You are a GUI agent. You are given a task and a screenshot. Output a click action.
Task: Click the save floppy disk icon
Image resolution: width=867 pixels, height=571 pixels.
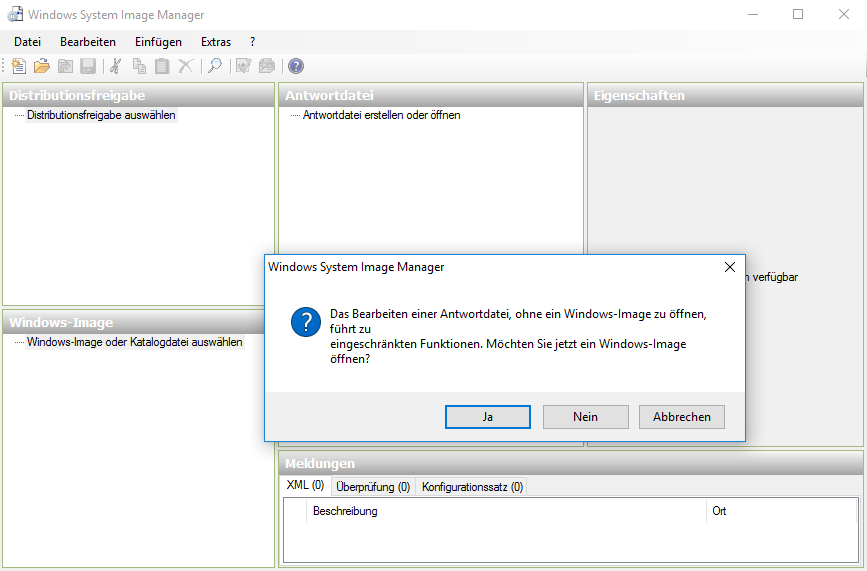(88, 66)
